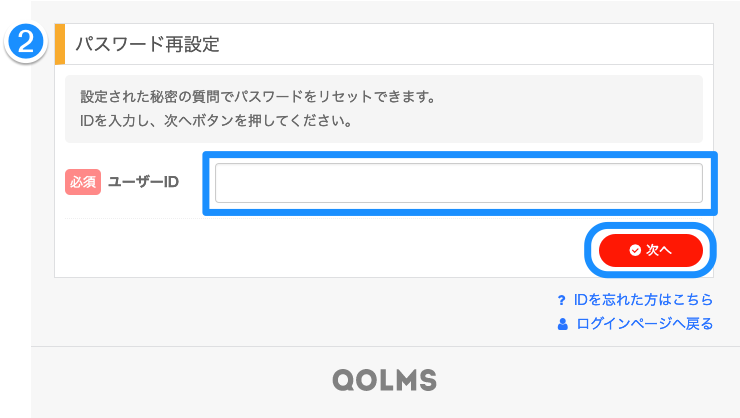The width and height of the screenshot is (740, 418).
Task: Click the QOLMS logo in footer
Action: [x=385, y=380]
